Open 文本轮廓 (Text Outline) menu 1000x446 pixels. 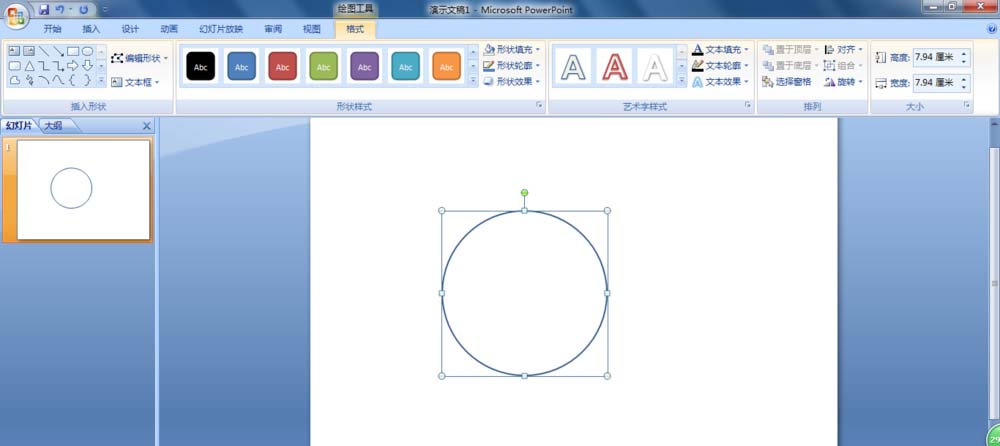coord(721,65)
